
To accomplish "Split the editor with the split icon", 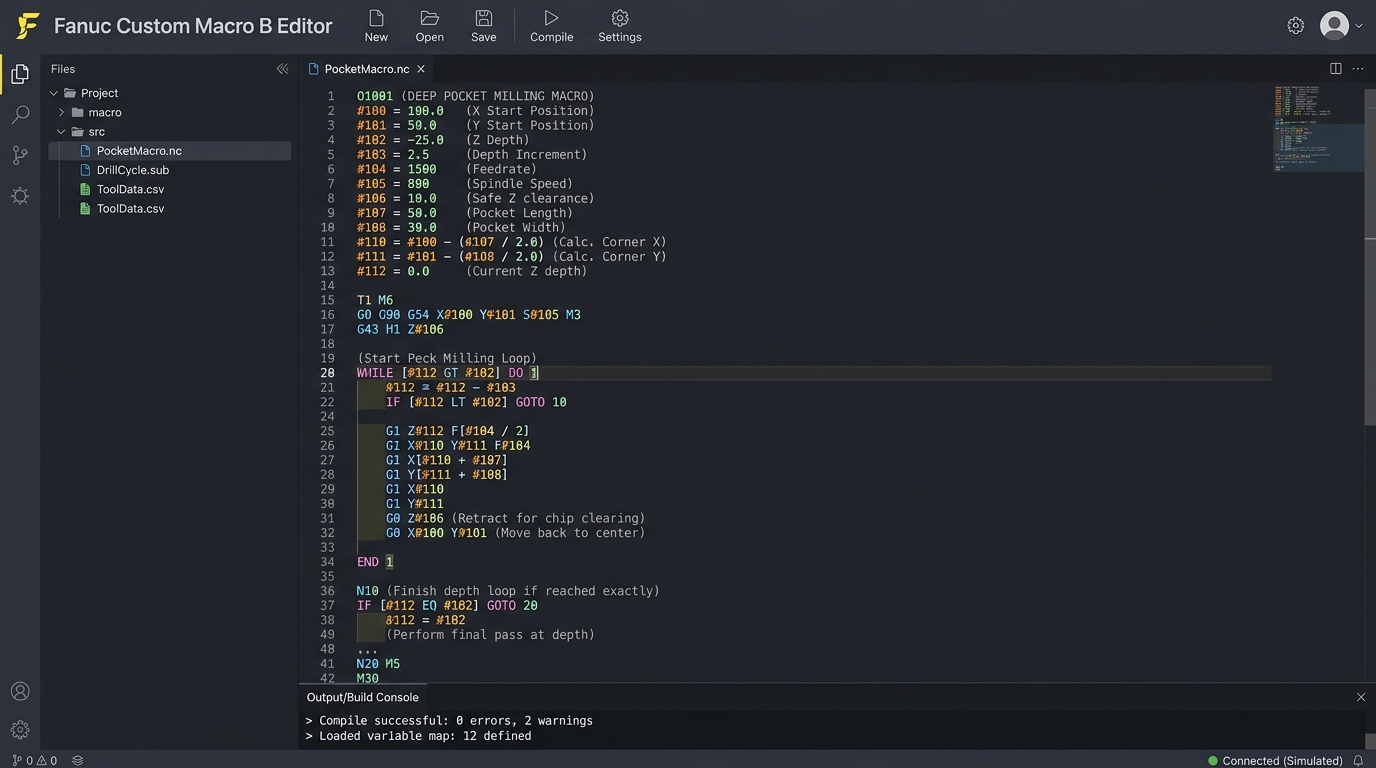I will [x=1336, y=69].
